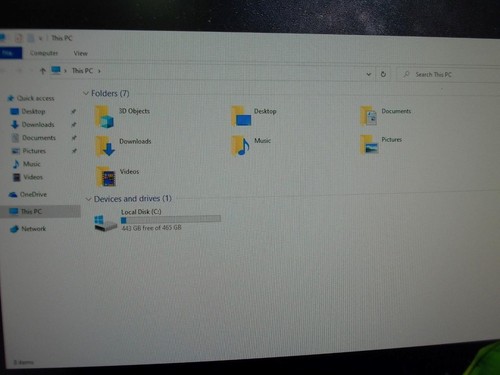500x375 pixels.
Task: Click the Refresh button beside address bar
Action: [383, 74]
